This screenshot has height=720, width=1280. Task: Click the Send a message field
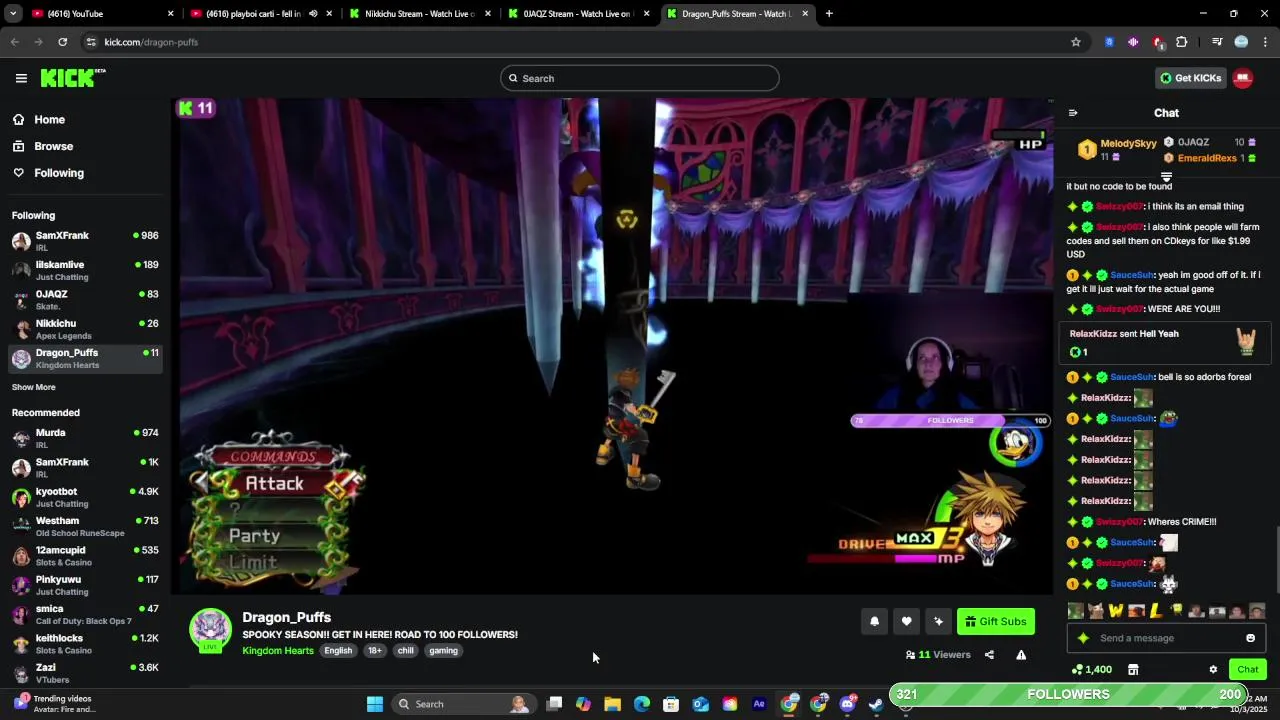coord(1165,638)
